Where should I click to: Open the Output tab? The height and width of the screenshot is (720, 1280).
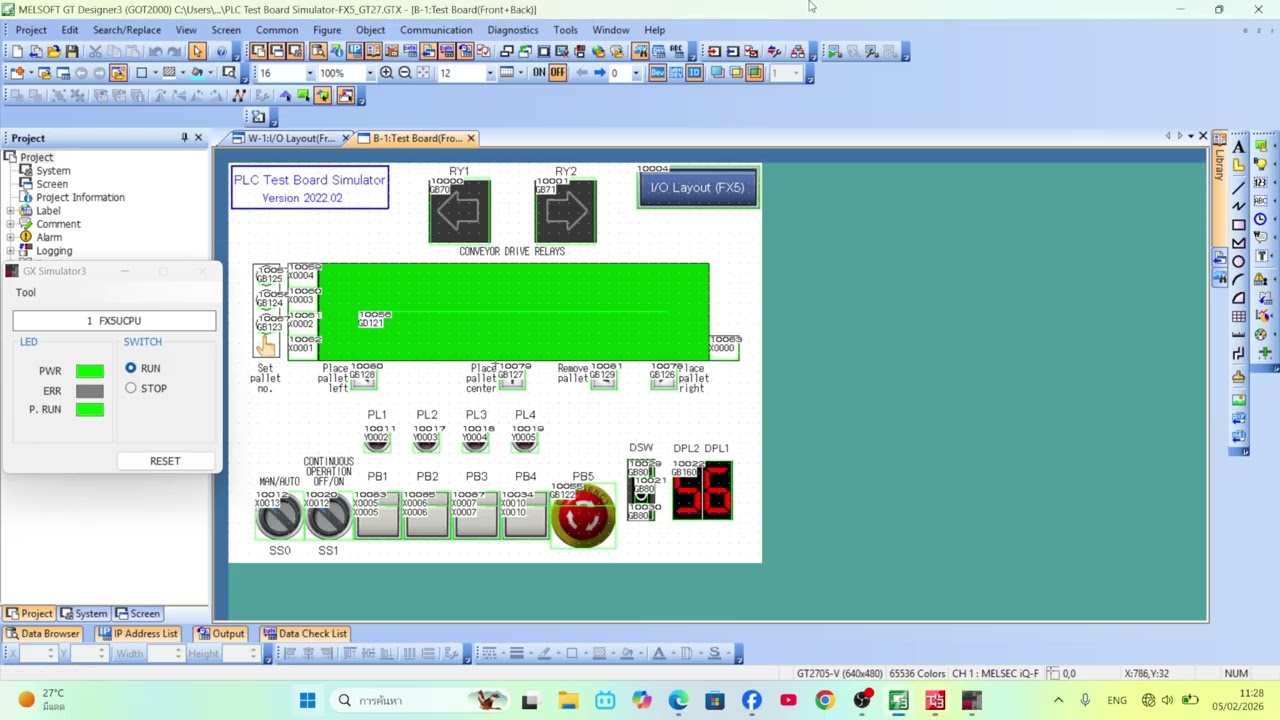[x=221, y=634]
